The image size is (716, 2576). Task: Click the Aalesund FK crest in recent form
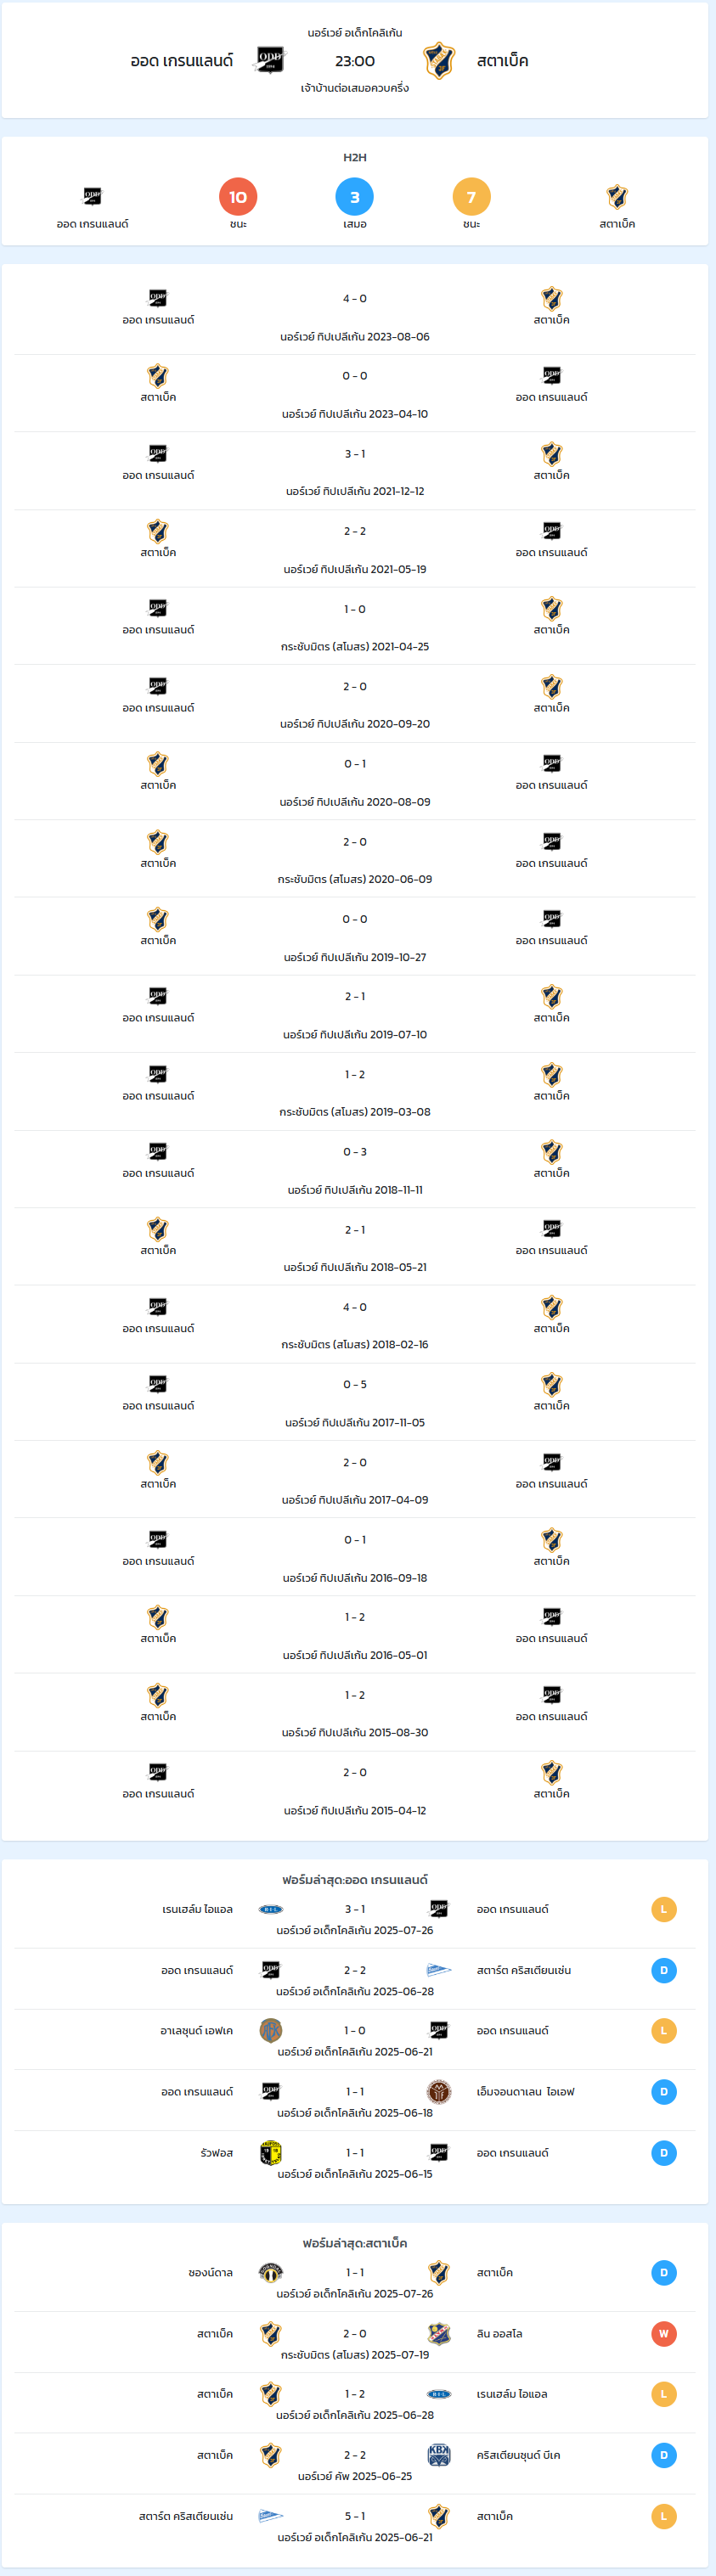click(271, 2030)
